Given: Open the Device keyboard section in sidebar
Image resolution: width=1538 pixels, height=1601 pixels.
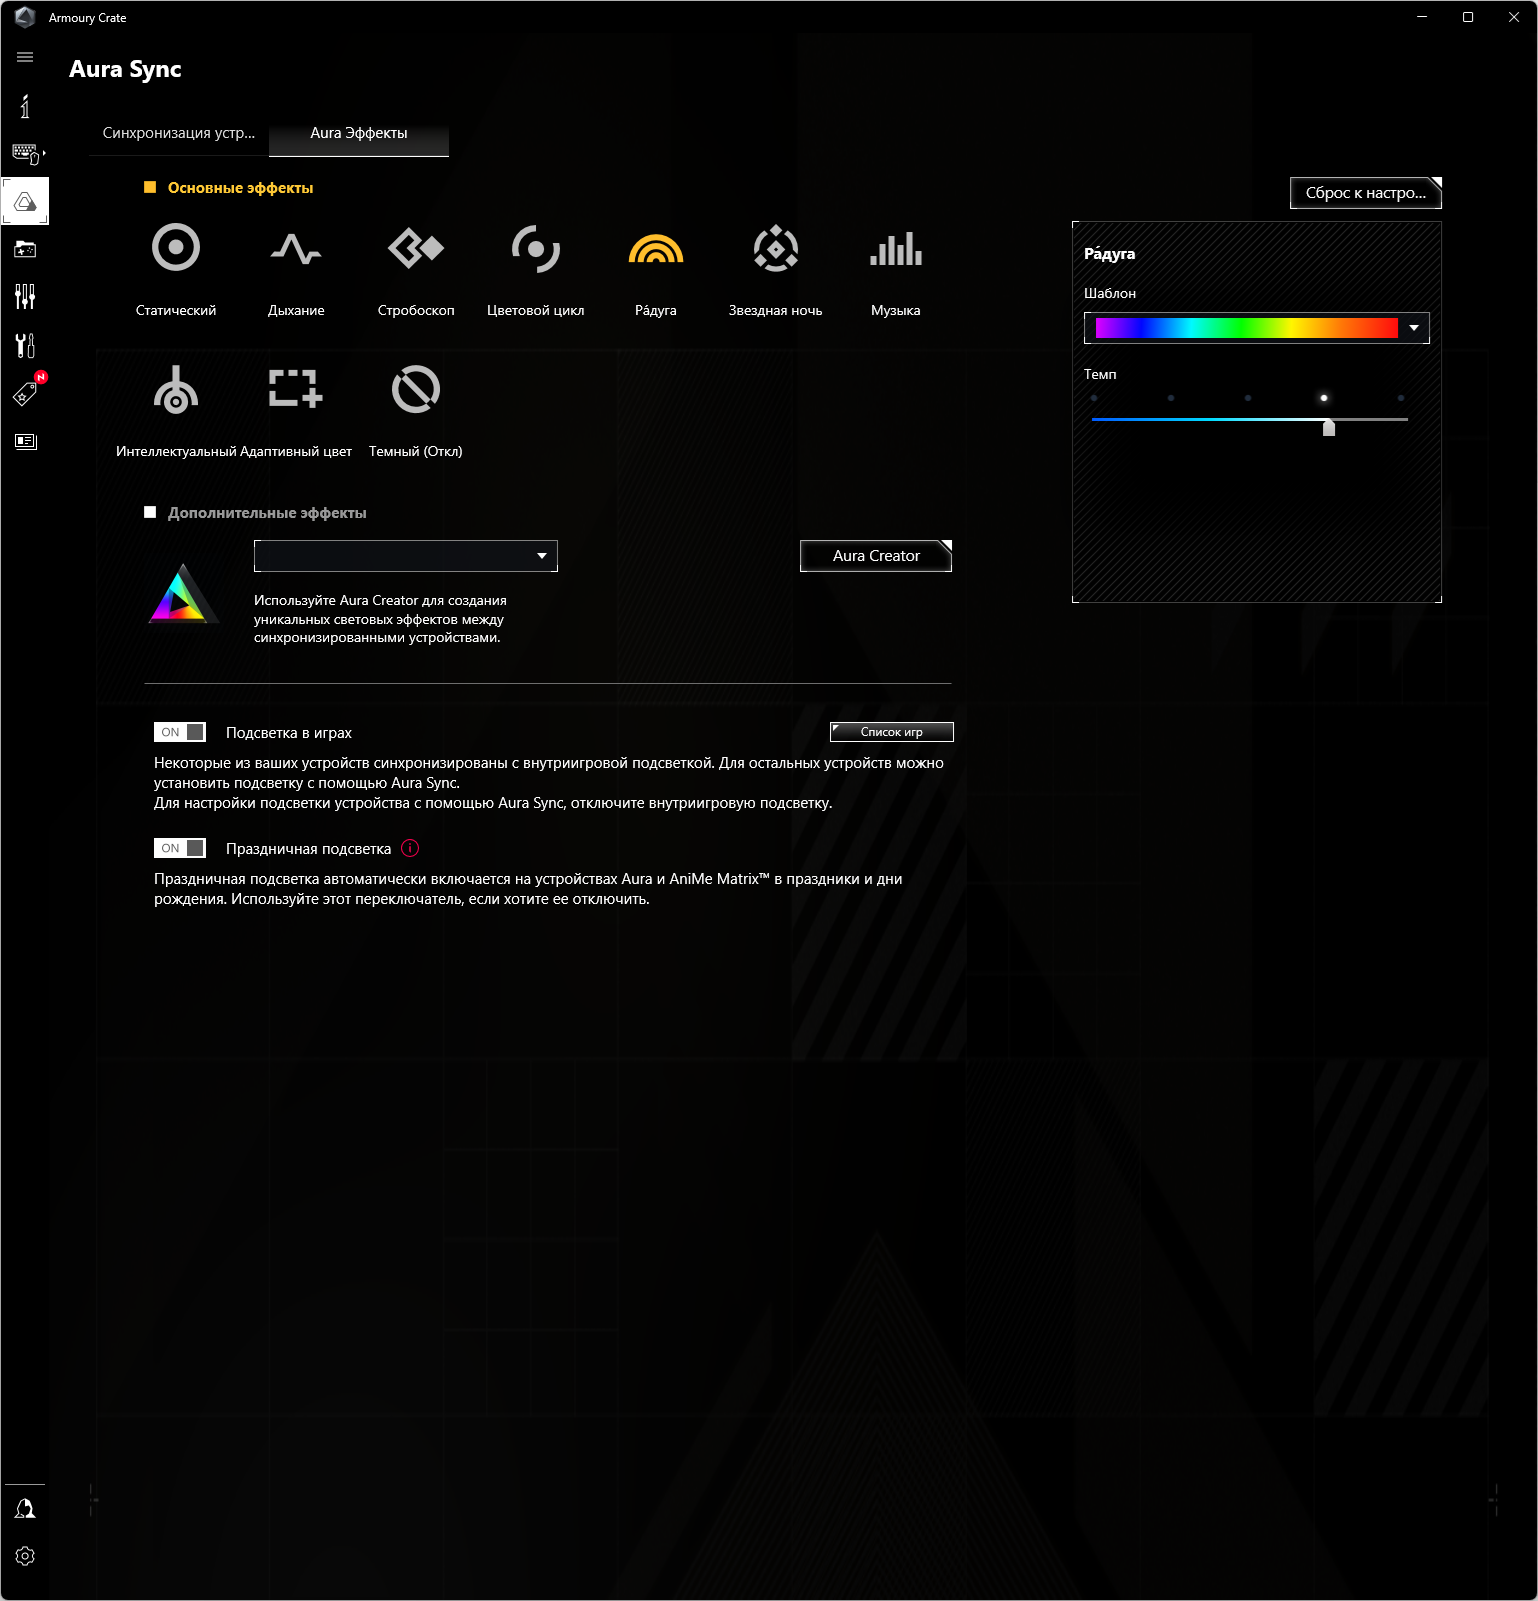Looking at the screenshot, I should click(26, 153).
